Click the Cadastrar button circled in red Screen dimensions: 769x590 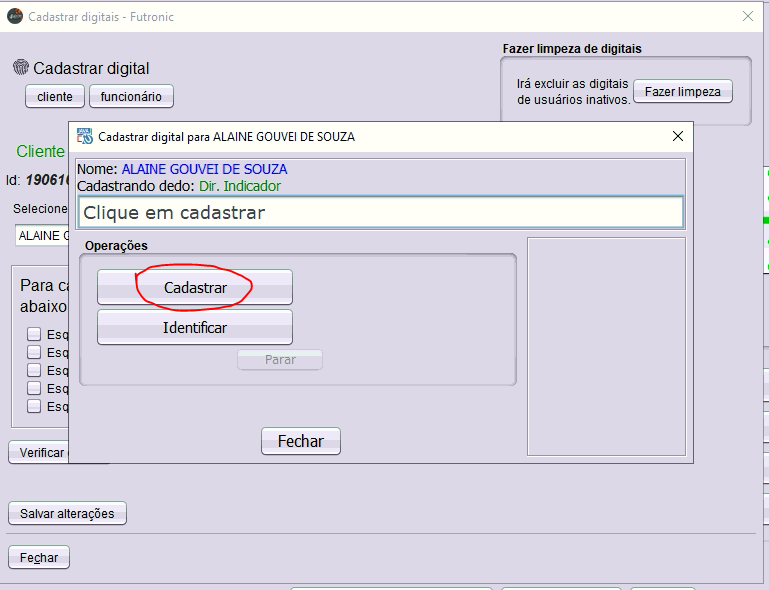click(x=195, y=287)
